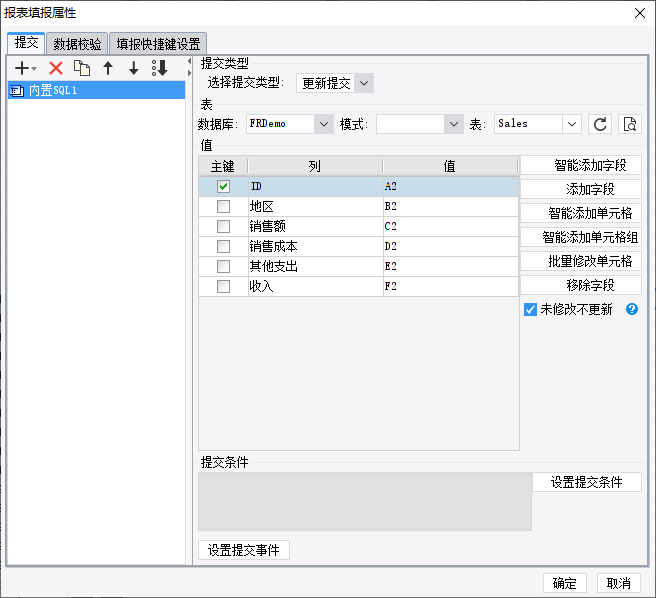Delete the selected item with the red X
This screenshot has width=656, height=598.
(56, 68)
